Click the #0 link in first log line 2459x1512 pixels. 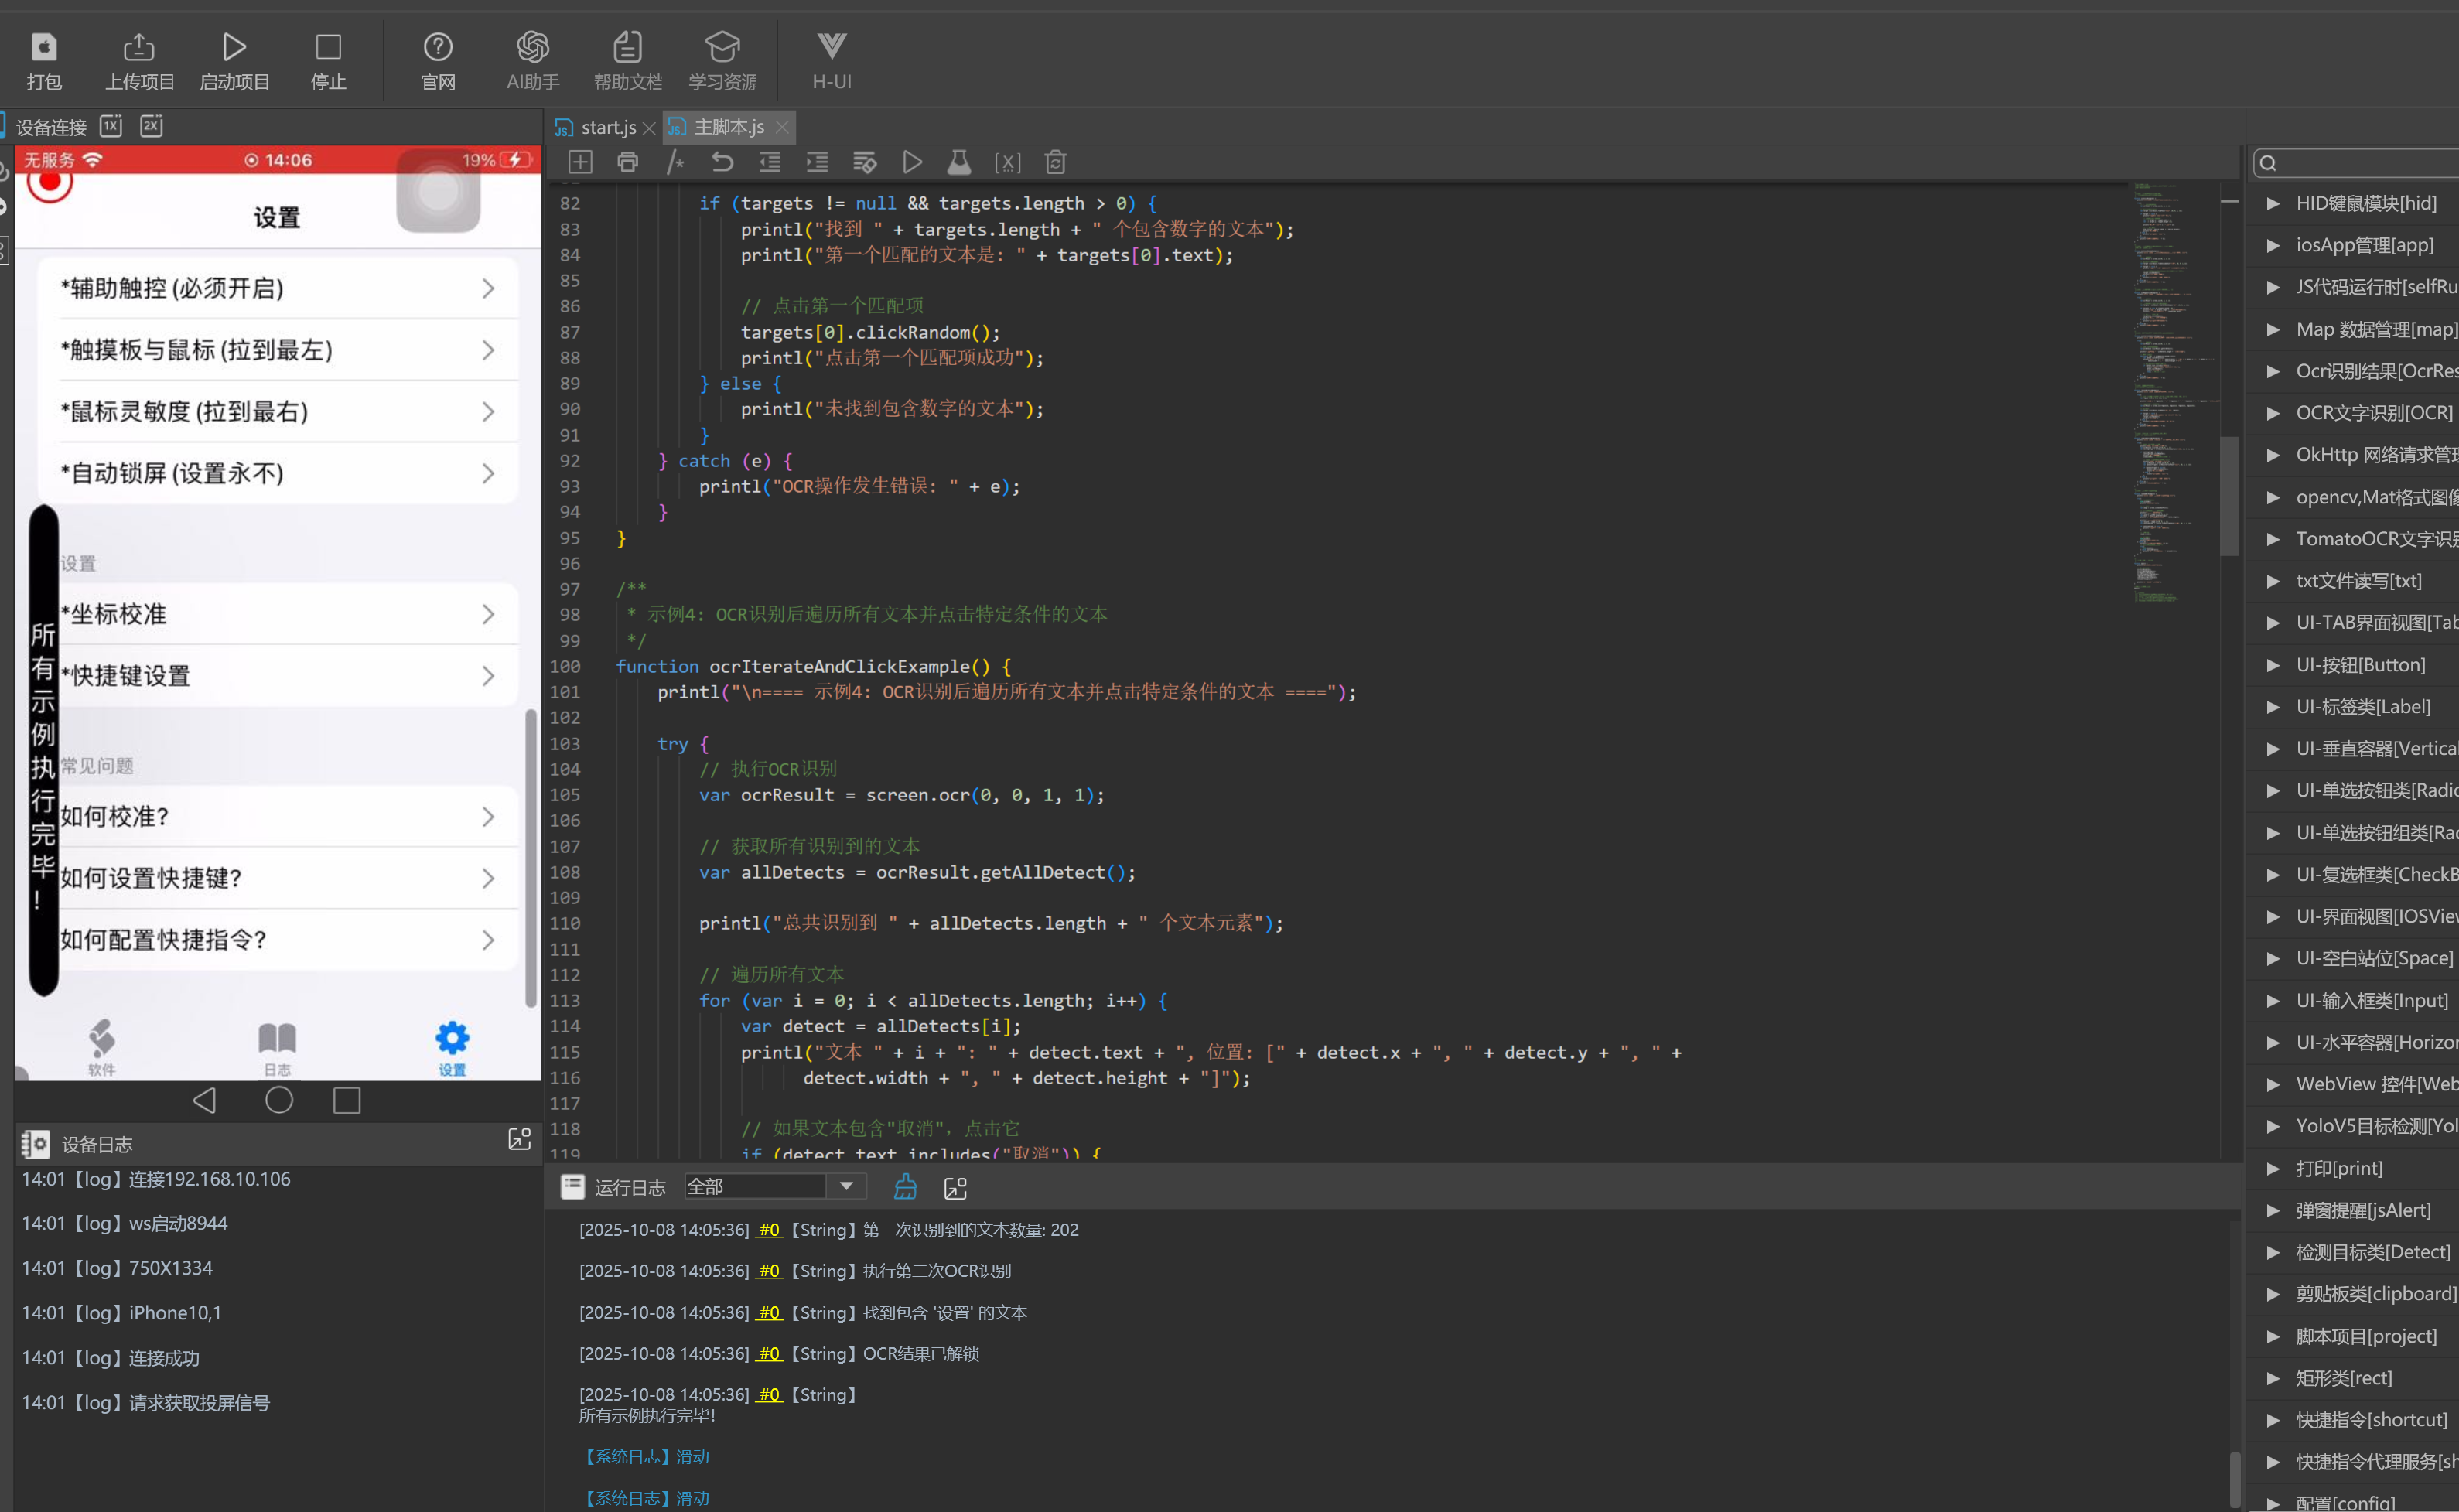pos(768,1230)
